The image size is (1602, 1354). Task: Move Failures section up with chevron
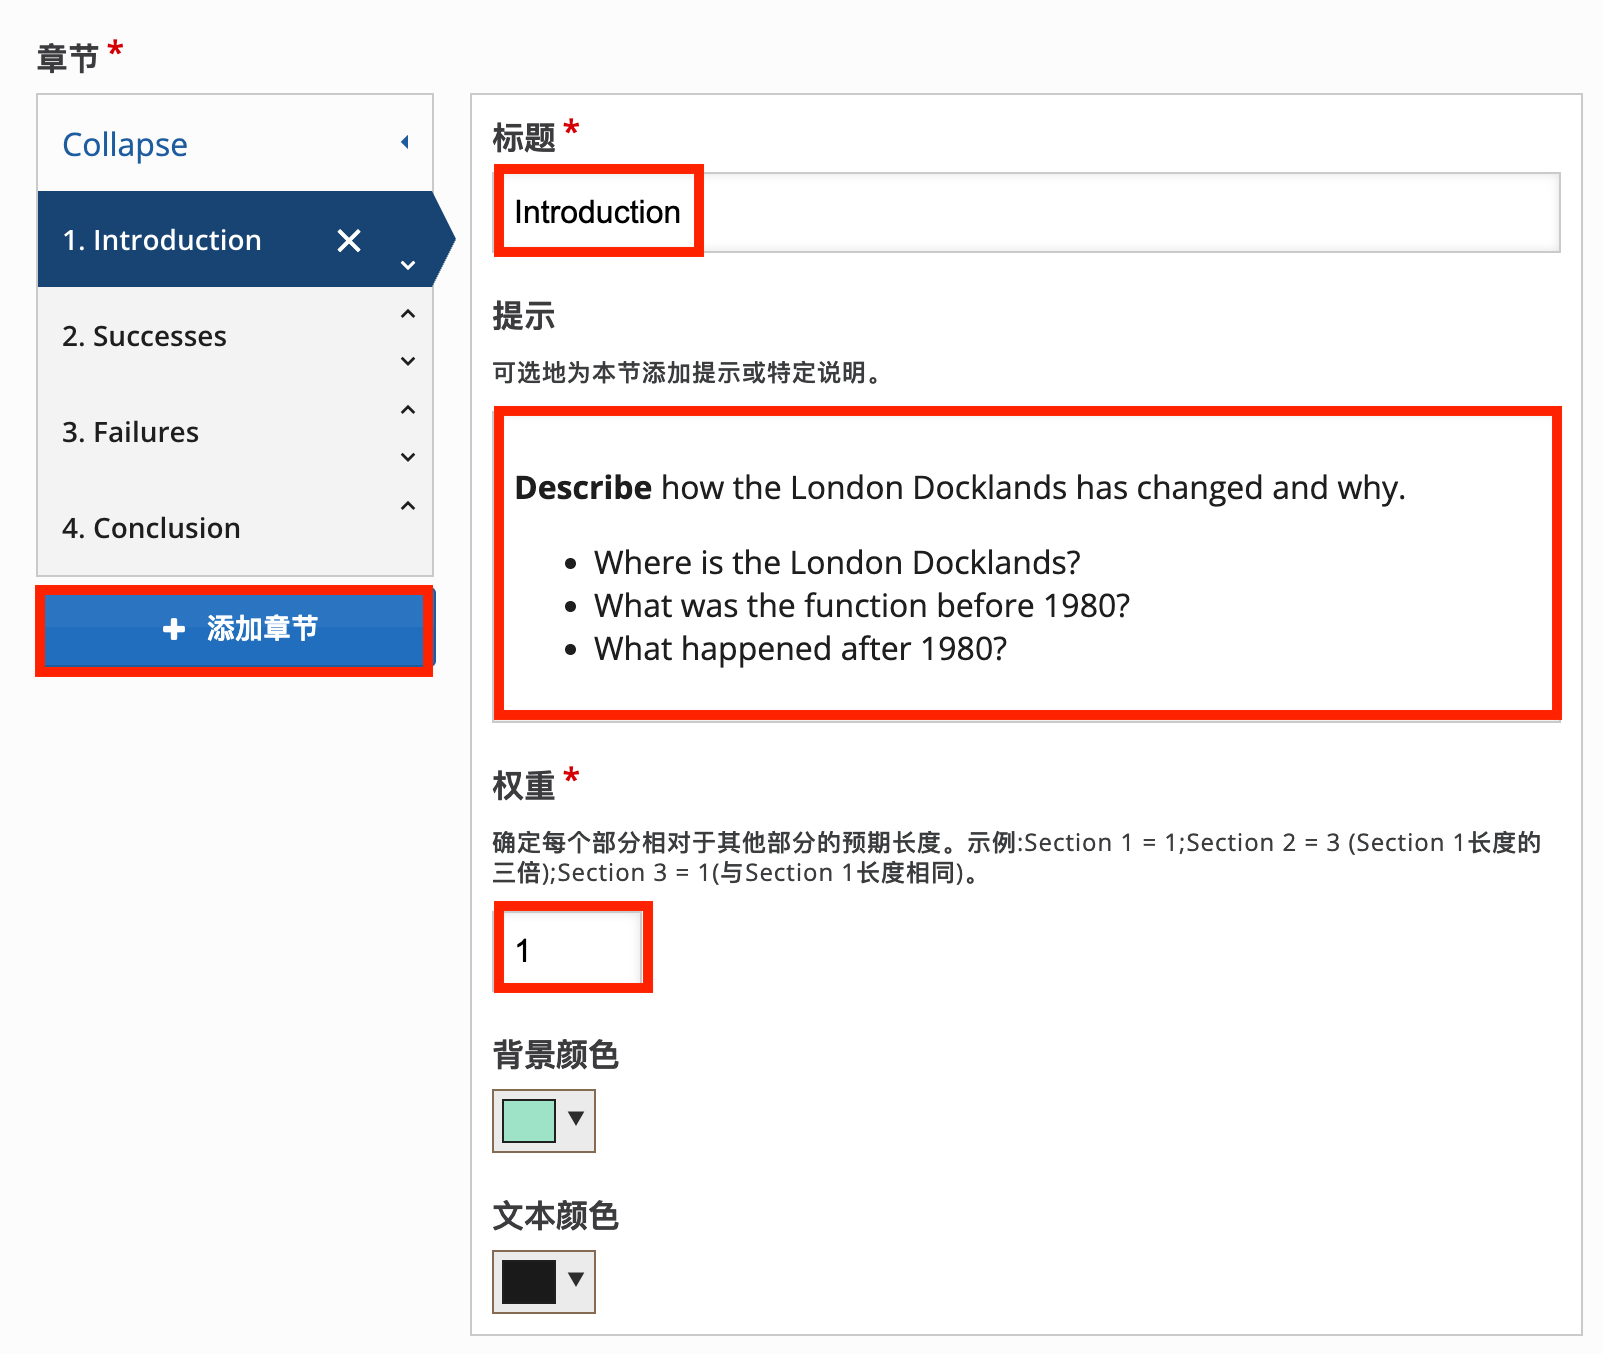(408, 410)
